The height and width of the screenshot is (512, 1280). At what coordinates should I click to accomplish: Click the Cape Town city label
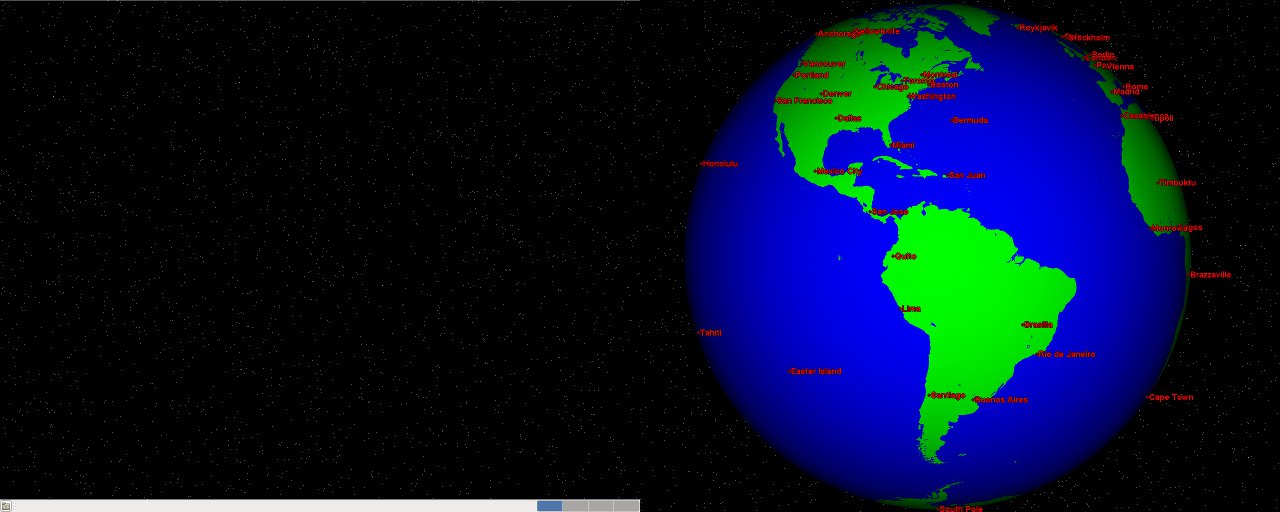pos(1170,397)
